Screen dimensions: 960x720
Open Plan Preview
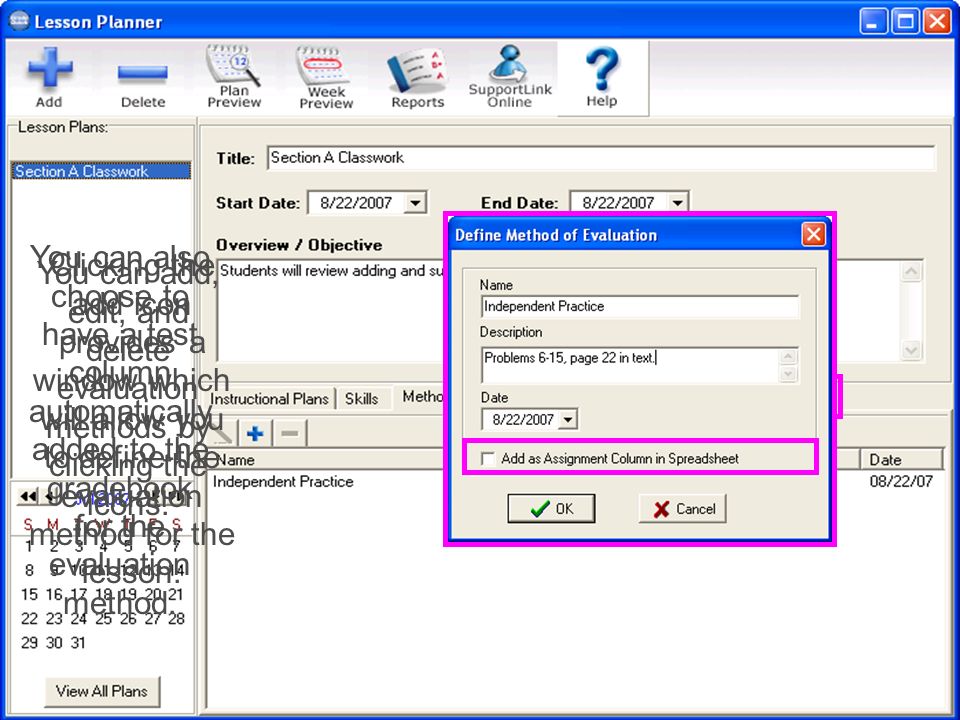[234, 77]
